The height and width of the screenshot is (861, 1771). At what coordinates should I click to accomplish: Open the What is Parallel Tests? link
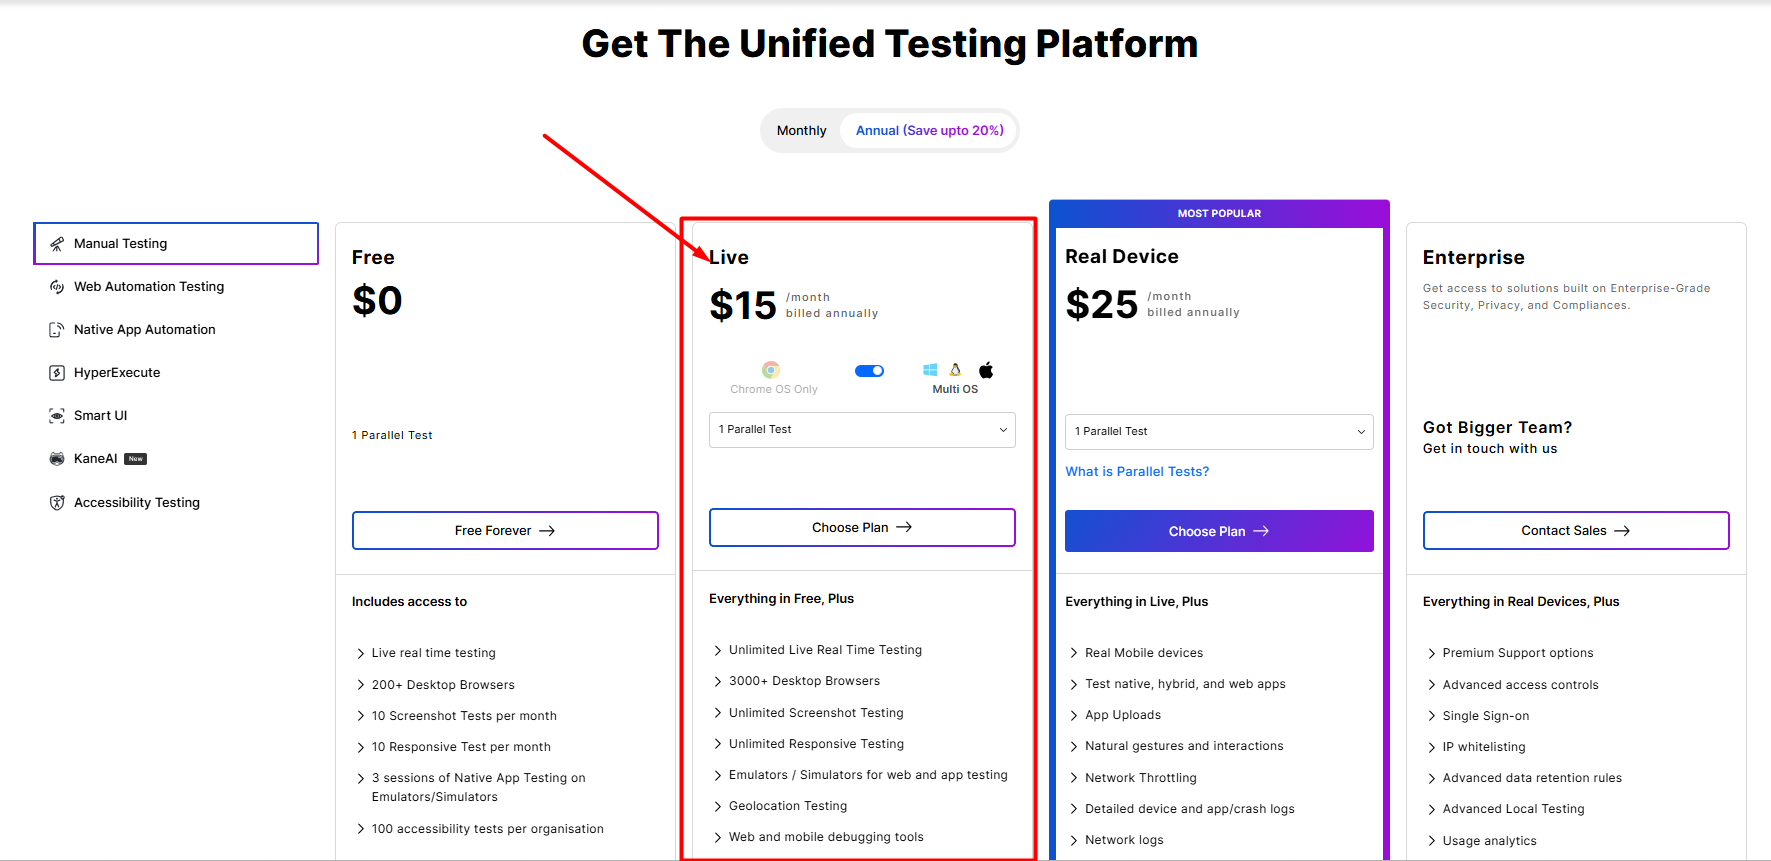coord(1137,472)
